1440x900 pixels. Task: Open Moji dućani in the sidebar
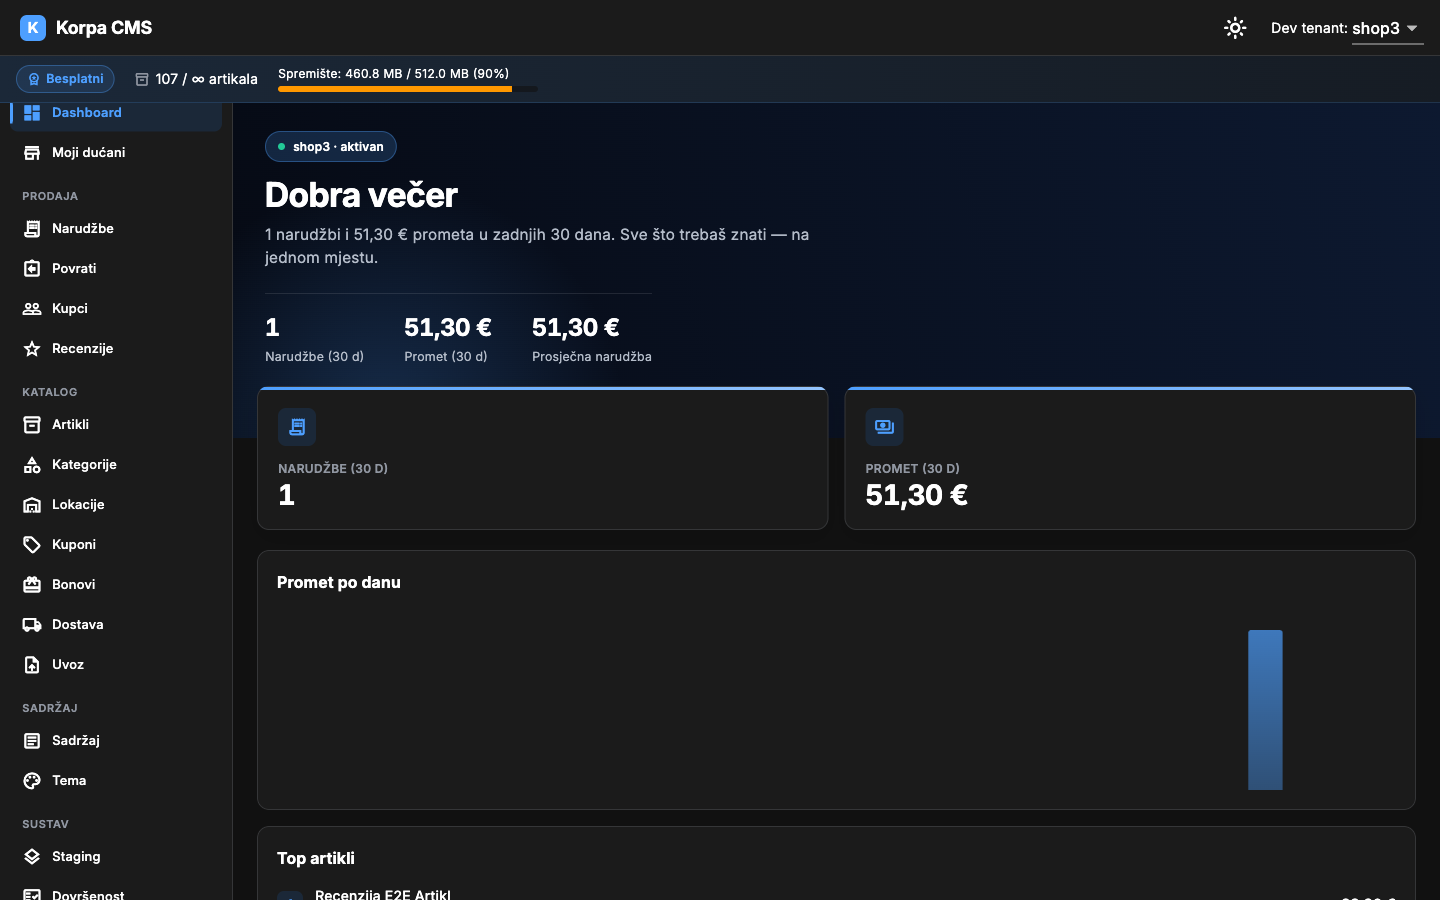116,153
